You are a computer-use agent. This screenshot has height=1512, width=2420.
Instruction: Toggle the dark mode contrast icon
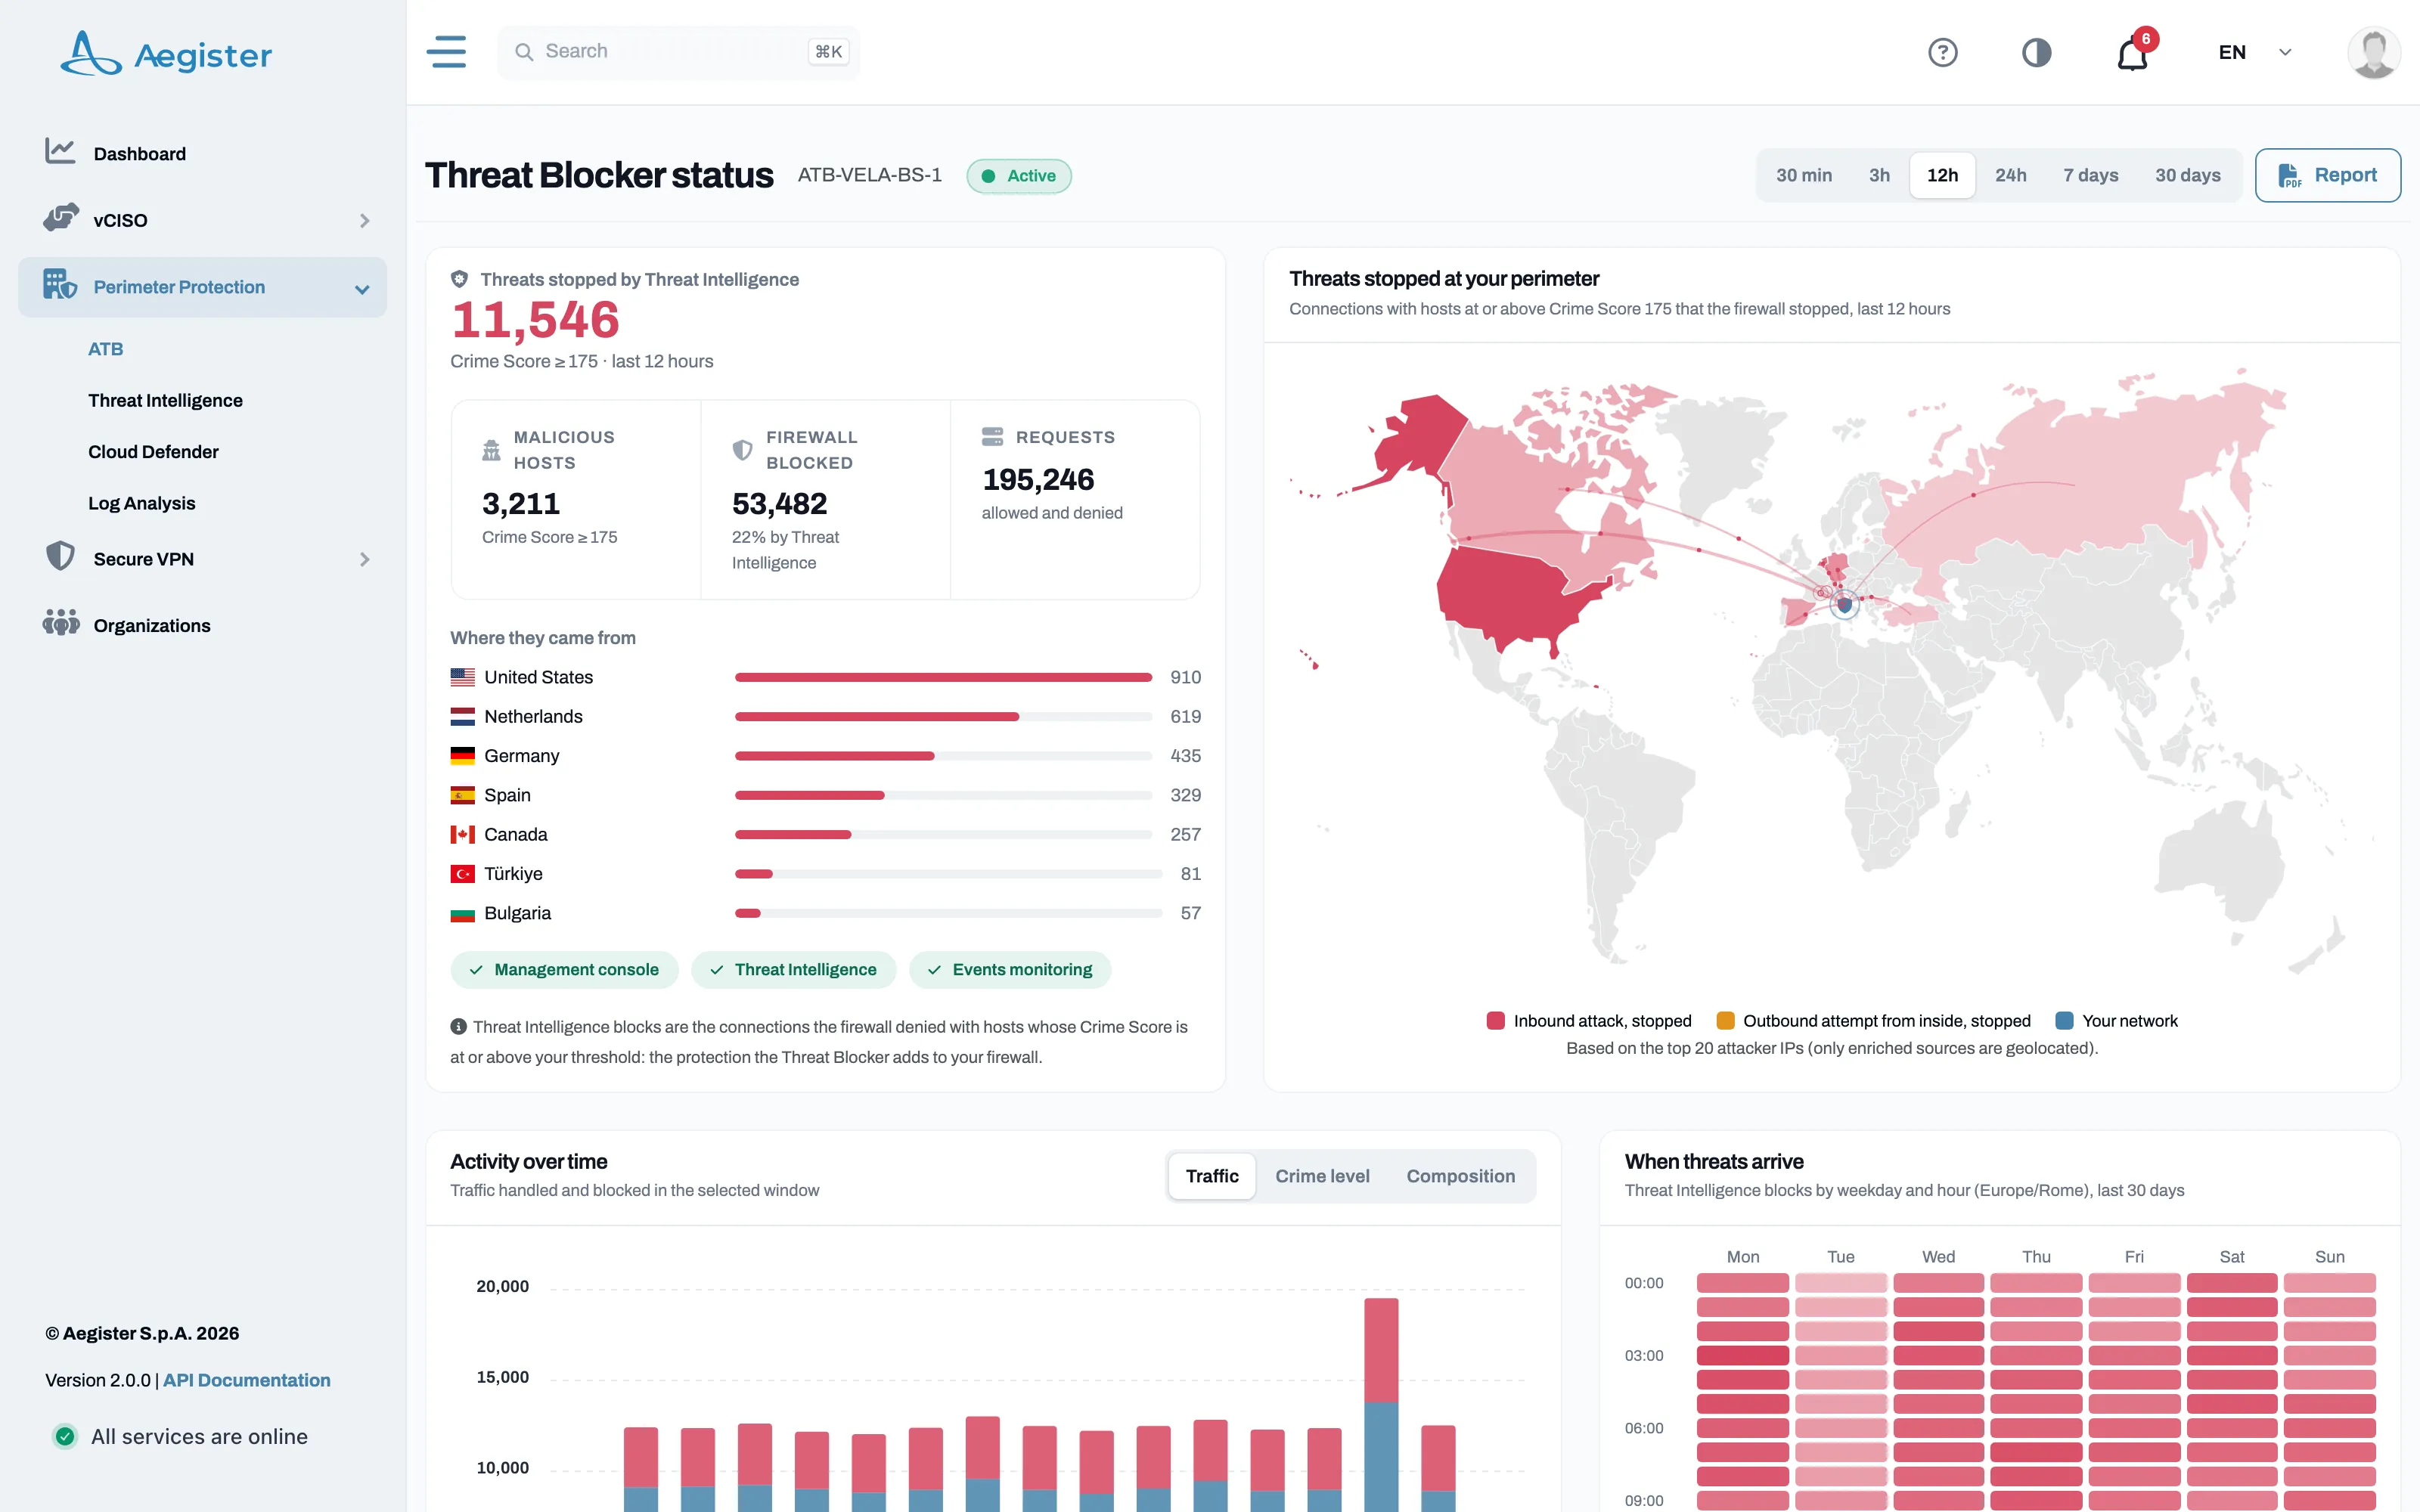point(2036,52)
